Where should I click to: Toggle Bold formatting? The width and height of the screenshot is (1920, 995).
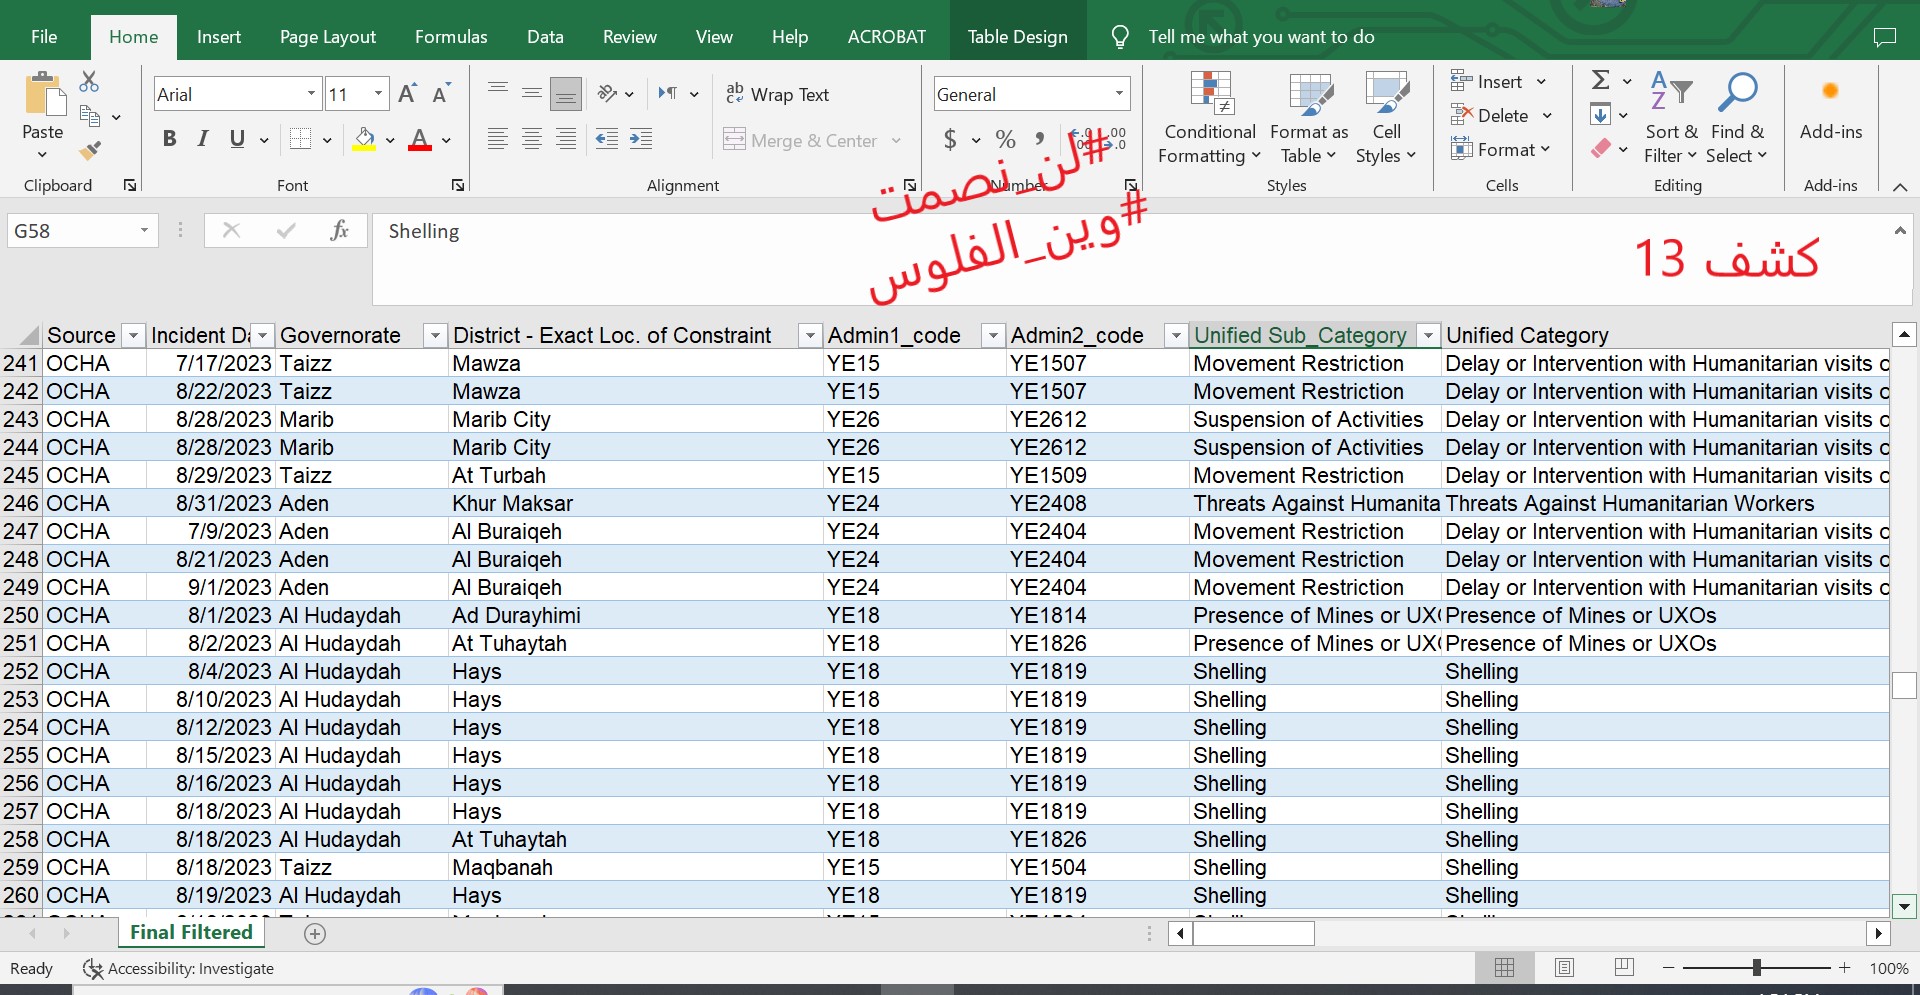pos(169,140)
